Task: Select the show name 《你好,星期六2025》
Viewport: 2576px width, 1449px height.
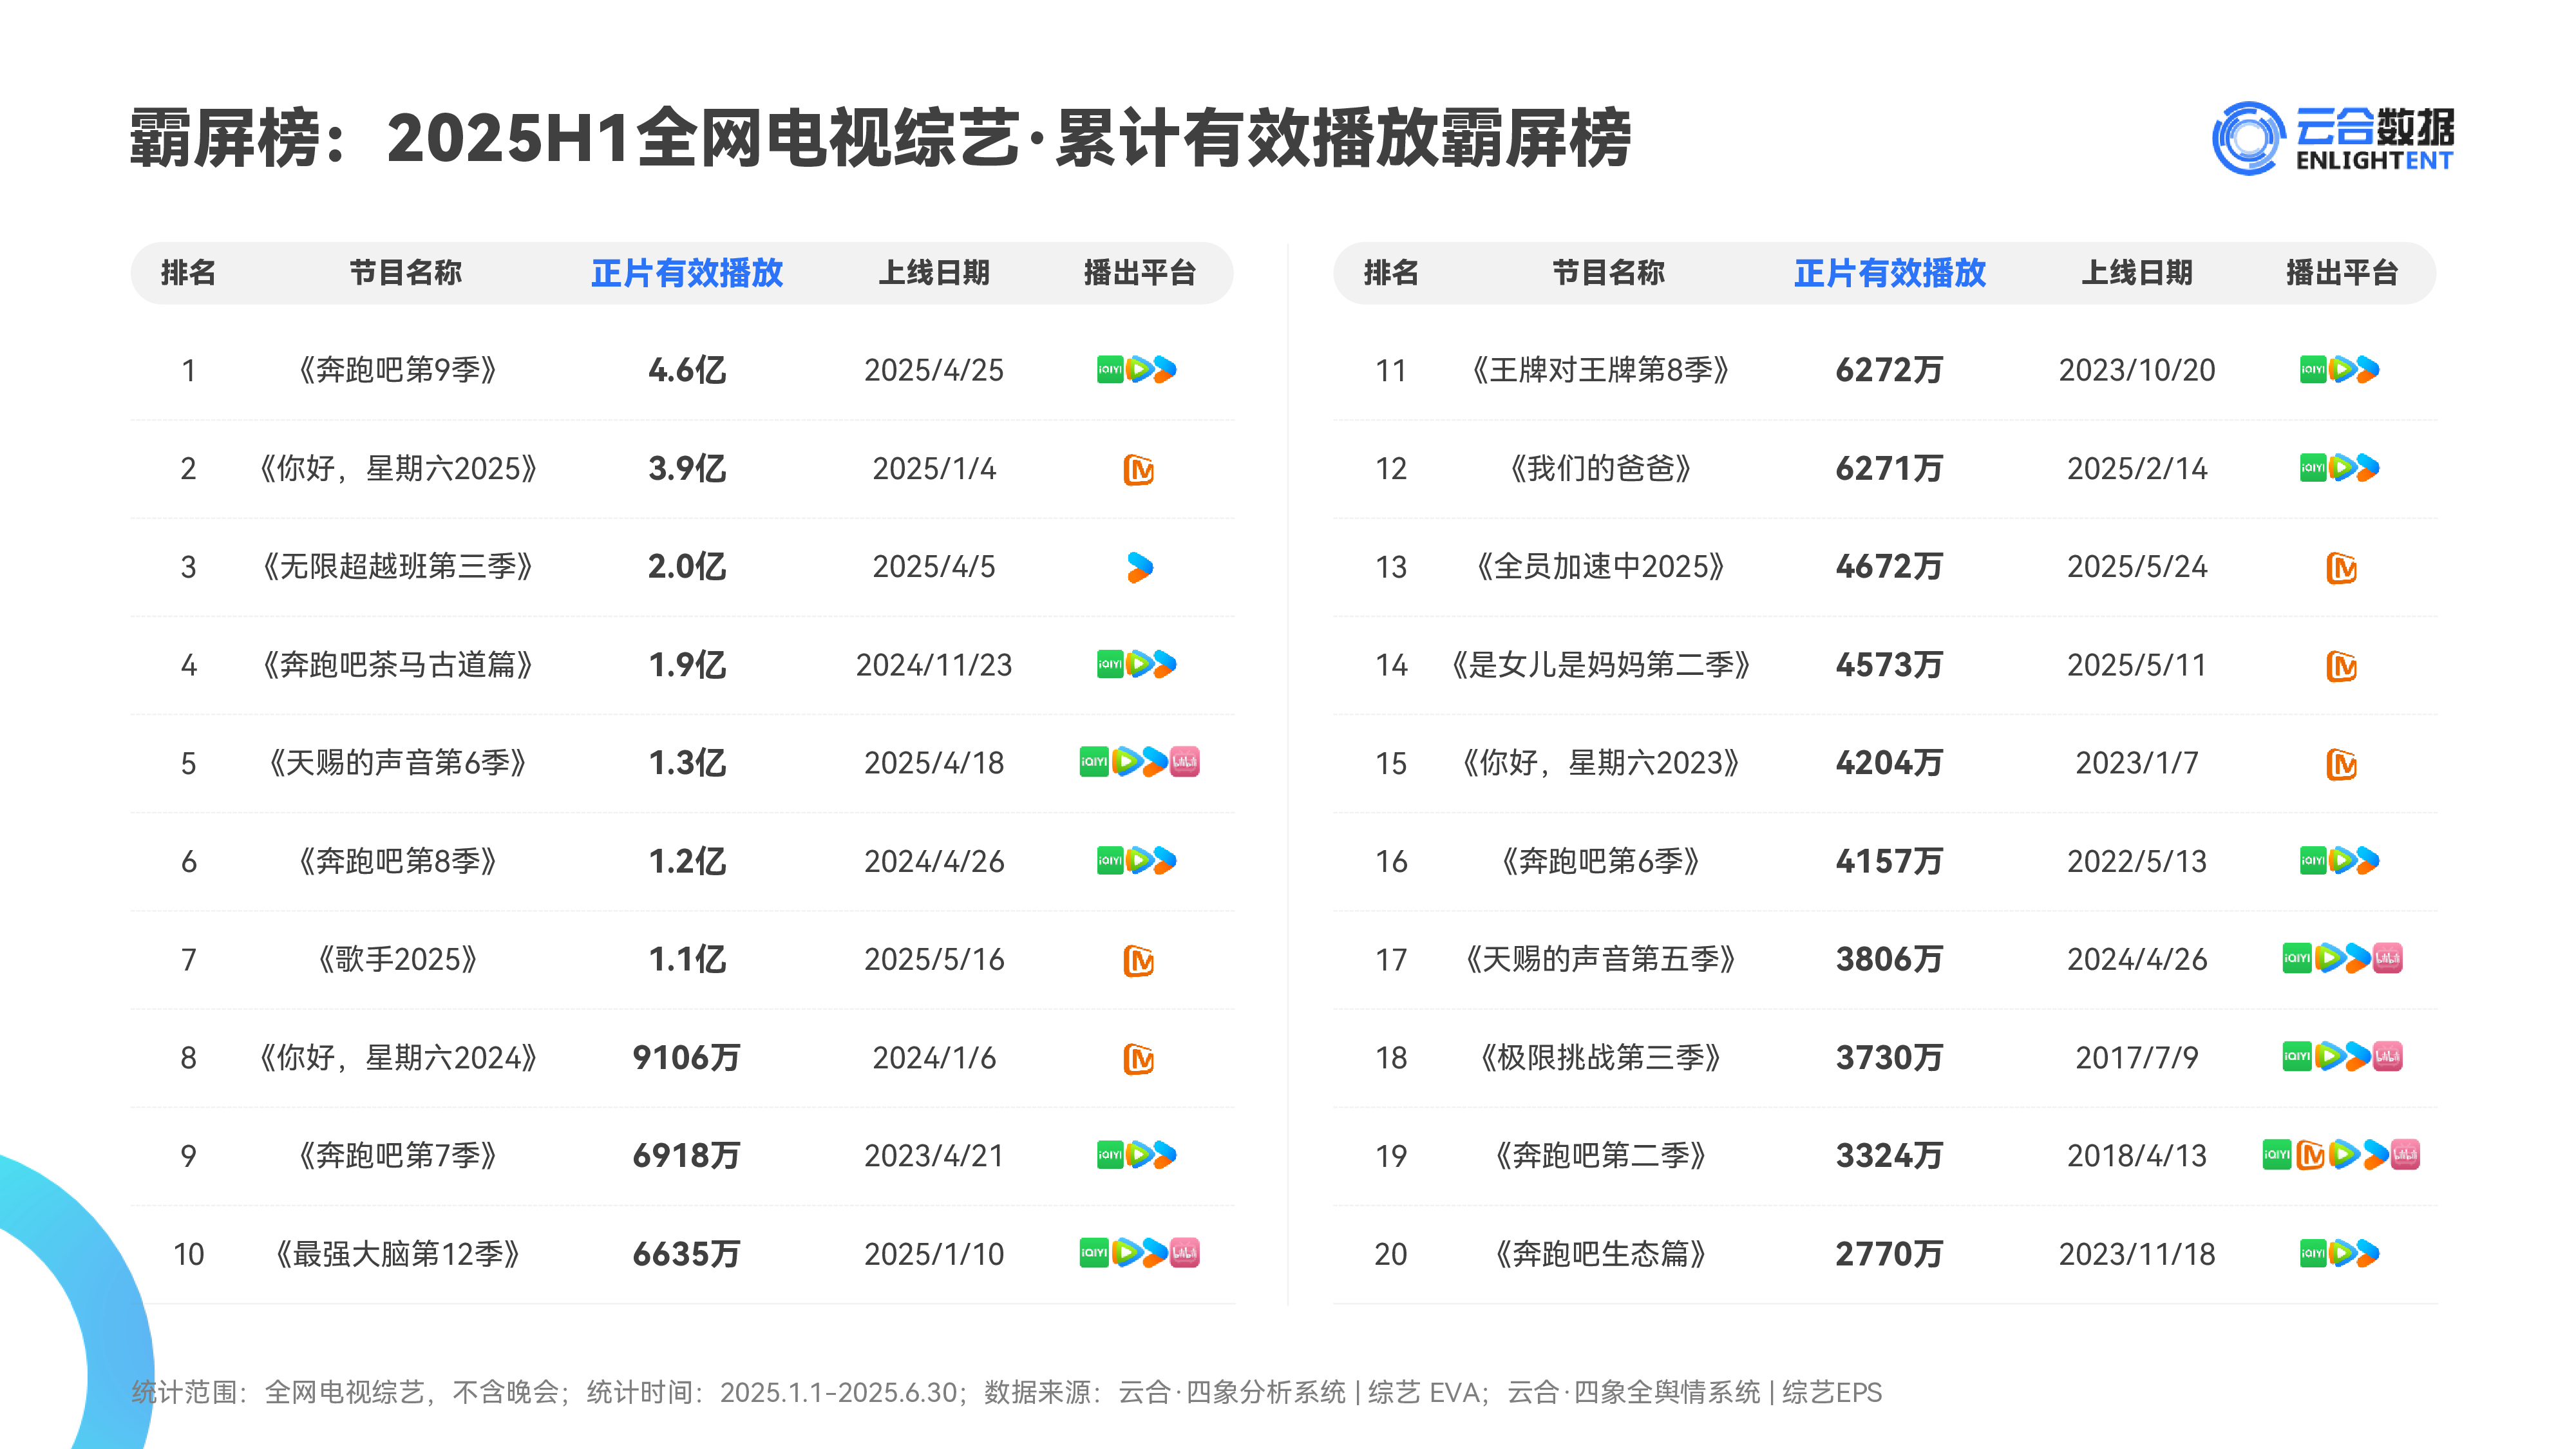Action: pos(398,469)
